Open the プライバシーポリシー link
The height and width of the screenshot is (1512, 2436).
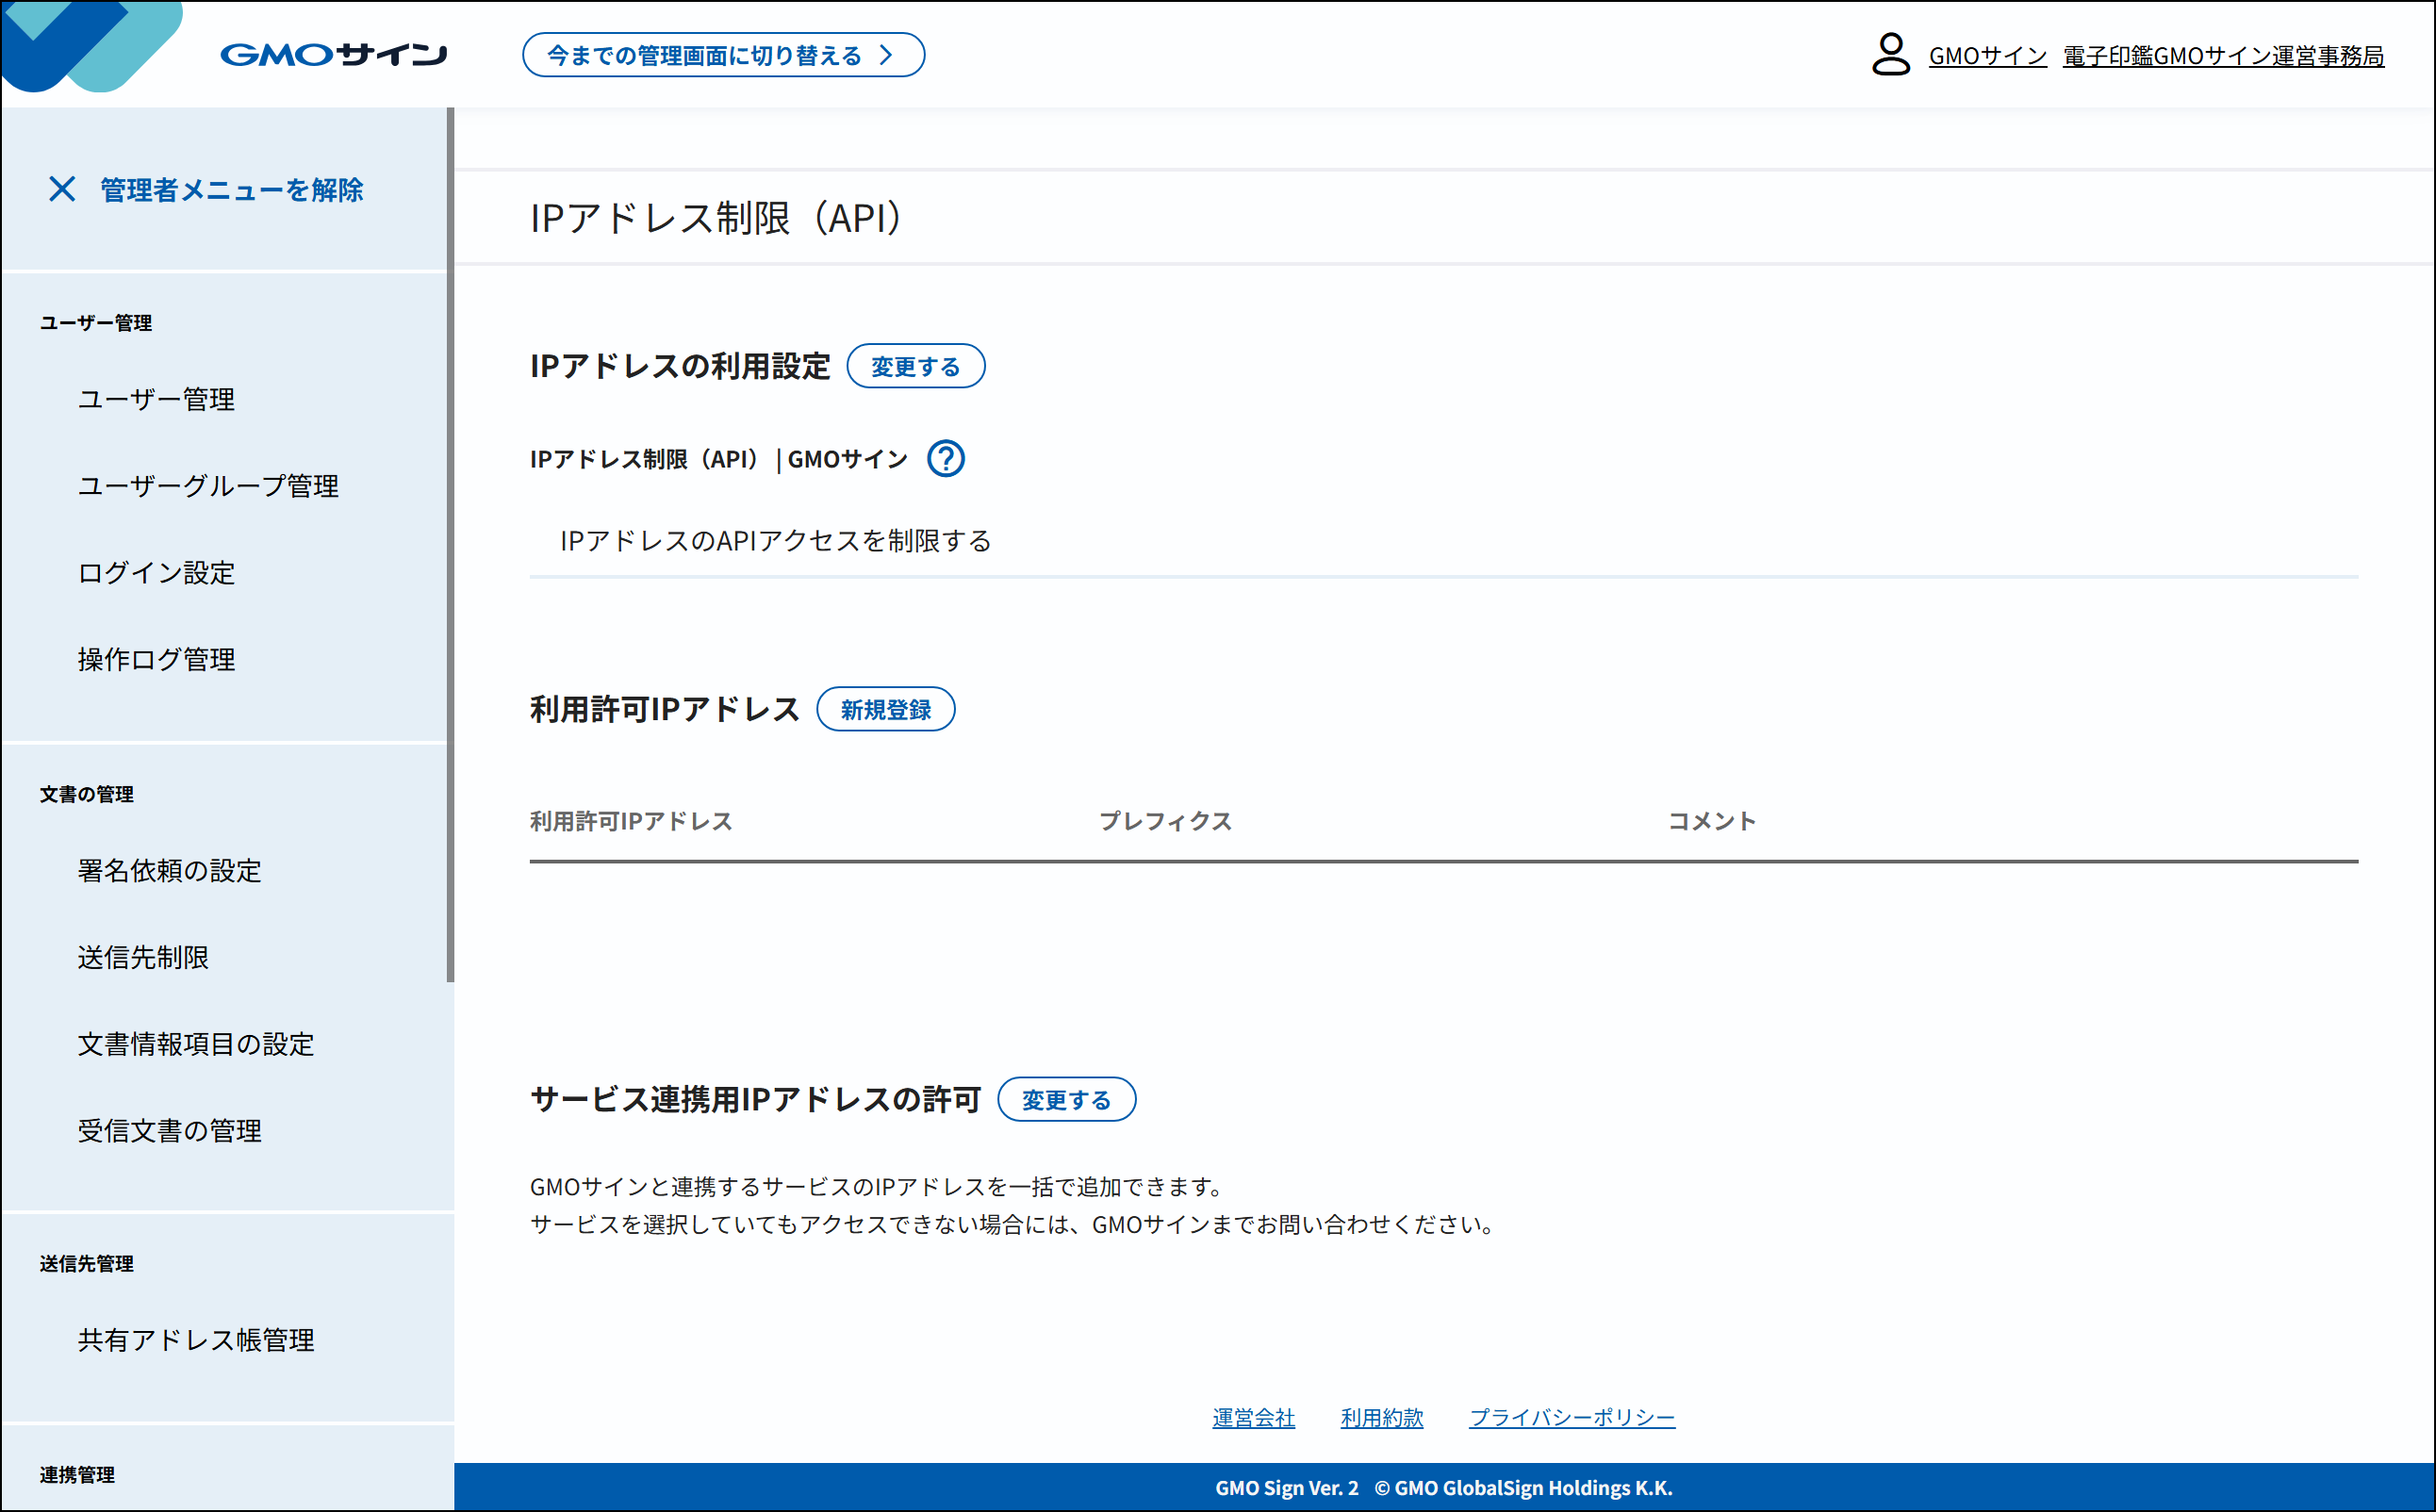pyautogui.click(x=1571, y=1417)
